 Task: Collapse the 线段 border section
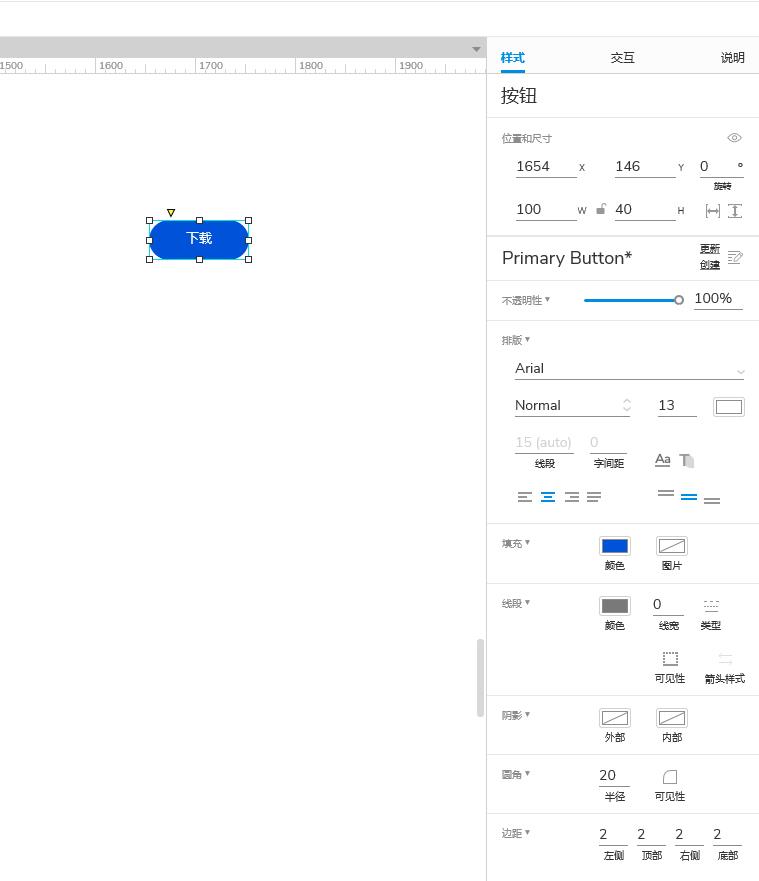pyautogui.click(x=516, y=603)
